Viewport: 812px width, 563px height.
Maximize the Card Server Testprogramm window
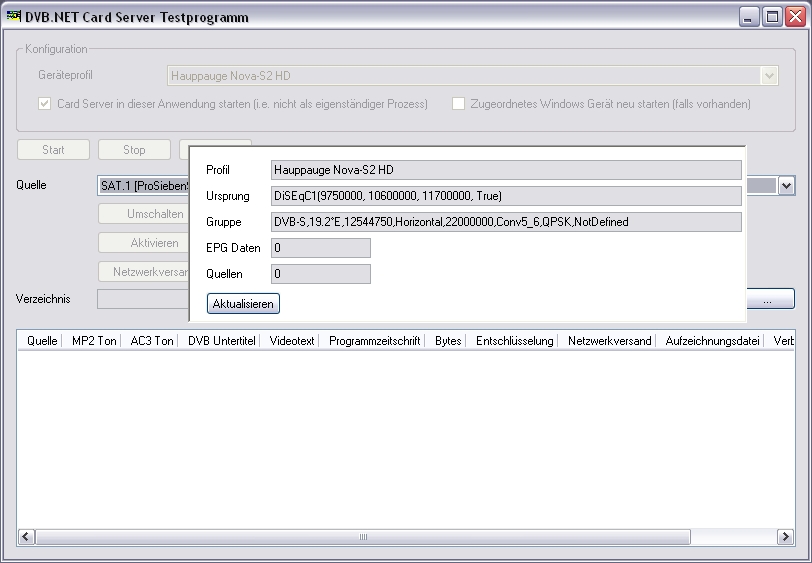pos(772,17)
